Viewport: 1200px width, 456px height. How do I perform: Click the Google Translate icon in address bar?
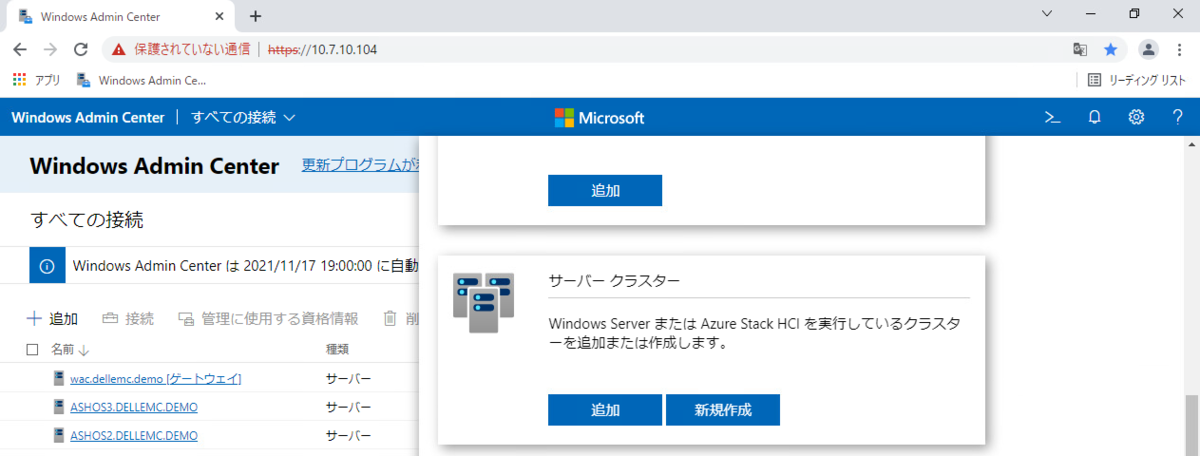[x=1080, y=49]
